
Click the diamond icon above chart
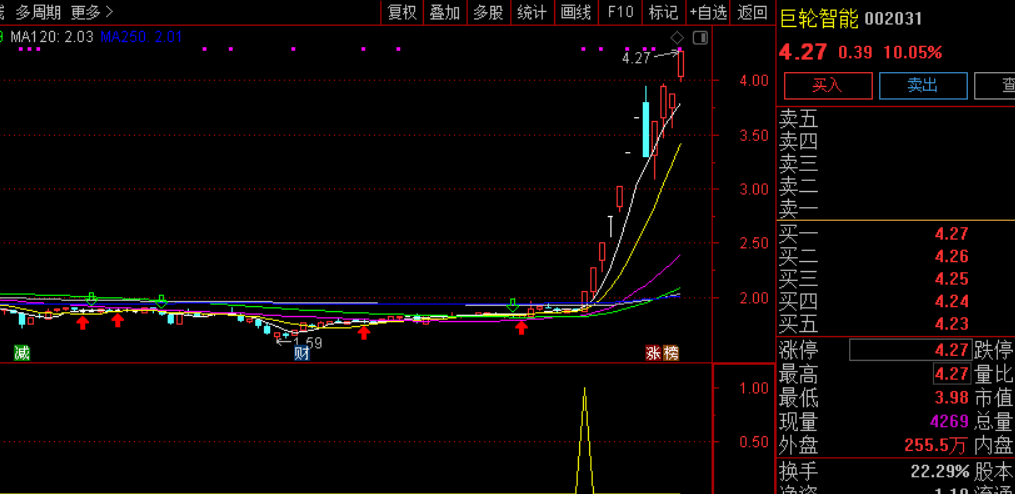point(677,38)
